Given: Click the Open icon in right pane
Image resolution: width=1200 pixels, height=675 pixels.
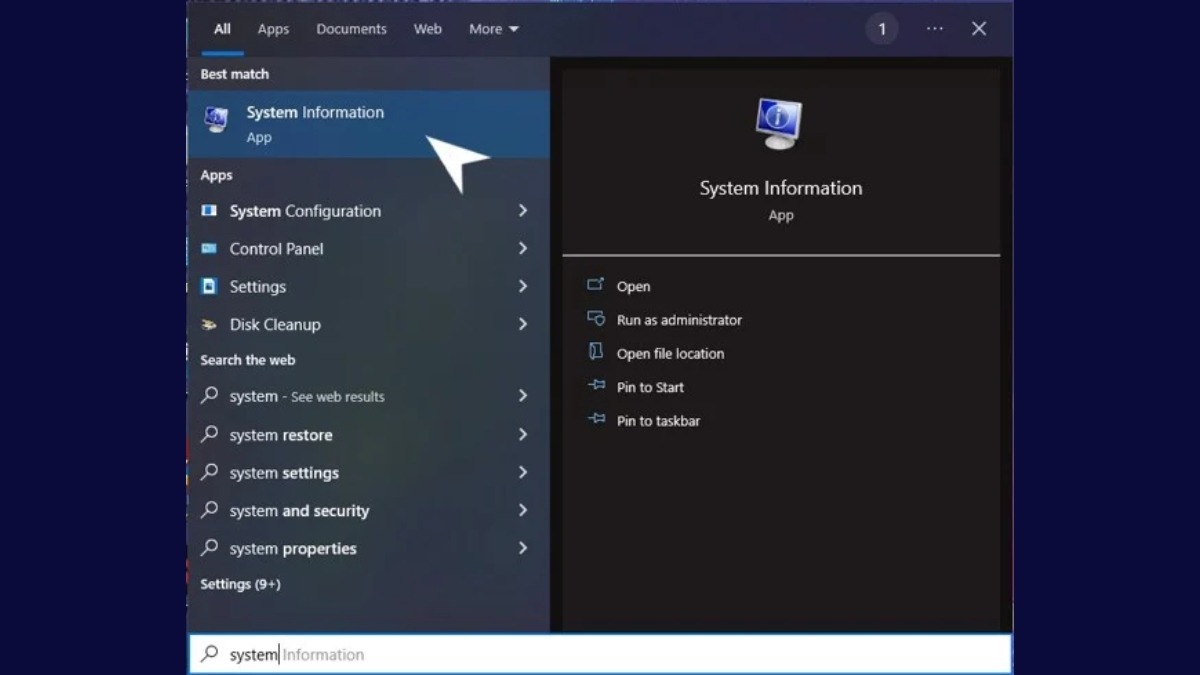Looking at the screenshot, I should click(x=596, y=285).
